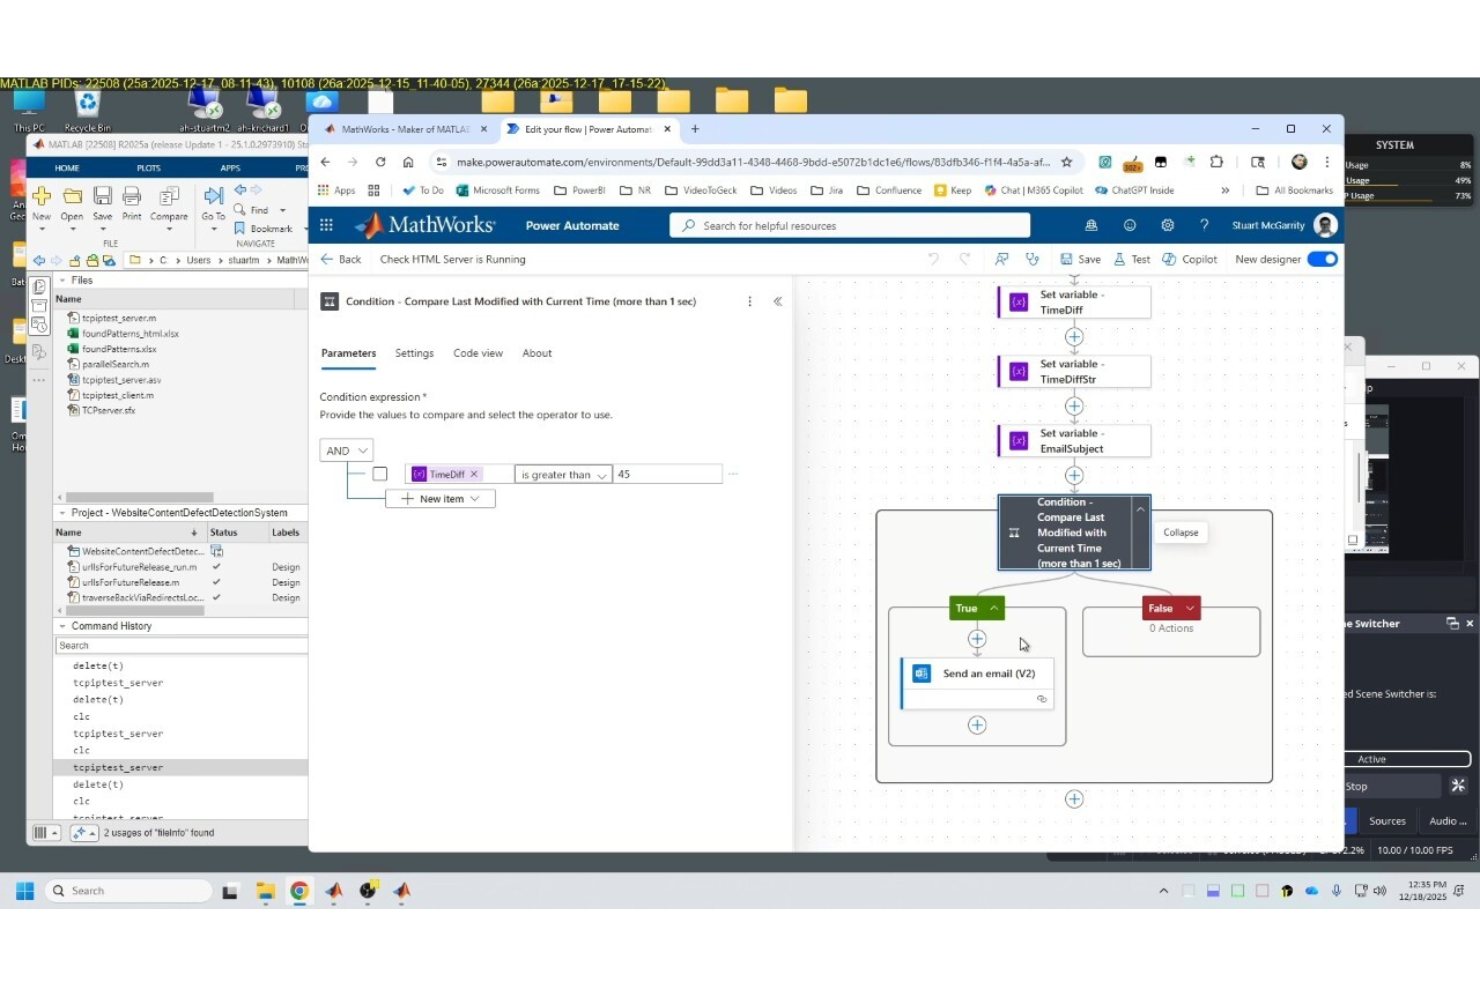Save the flow in Power Automate

click(1081, 259)
